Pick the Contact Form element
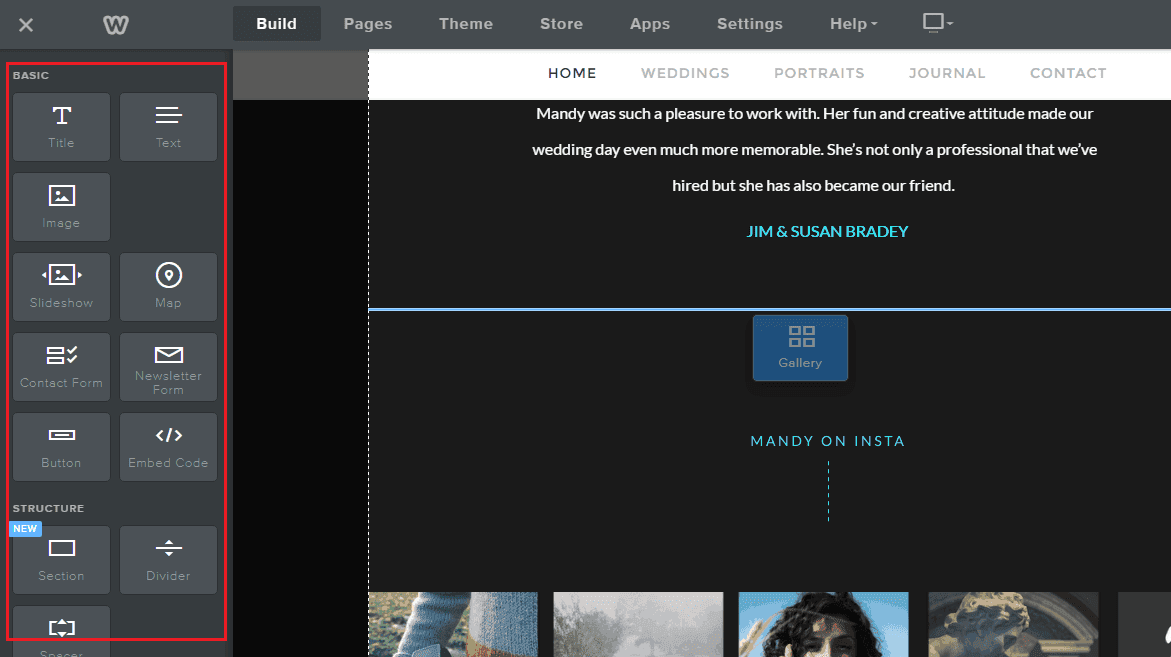 (x=61, y=367)
